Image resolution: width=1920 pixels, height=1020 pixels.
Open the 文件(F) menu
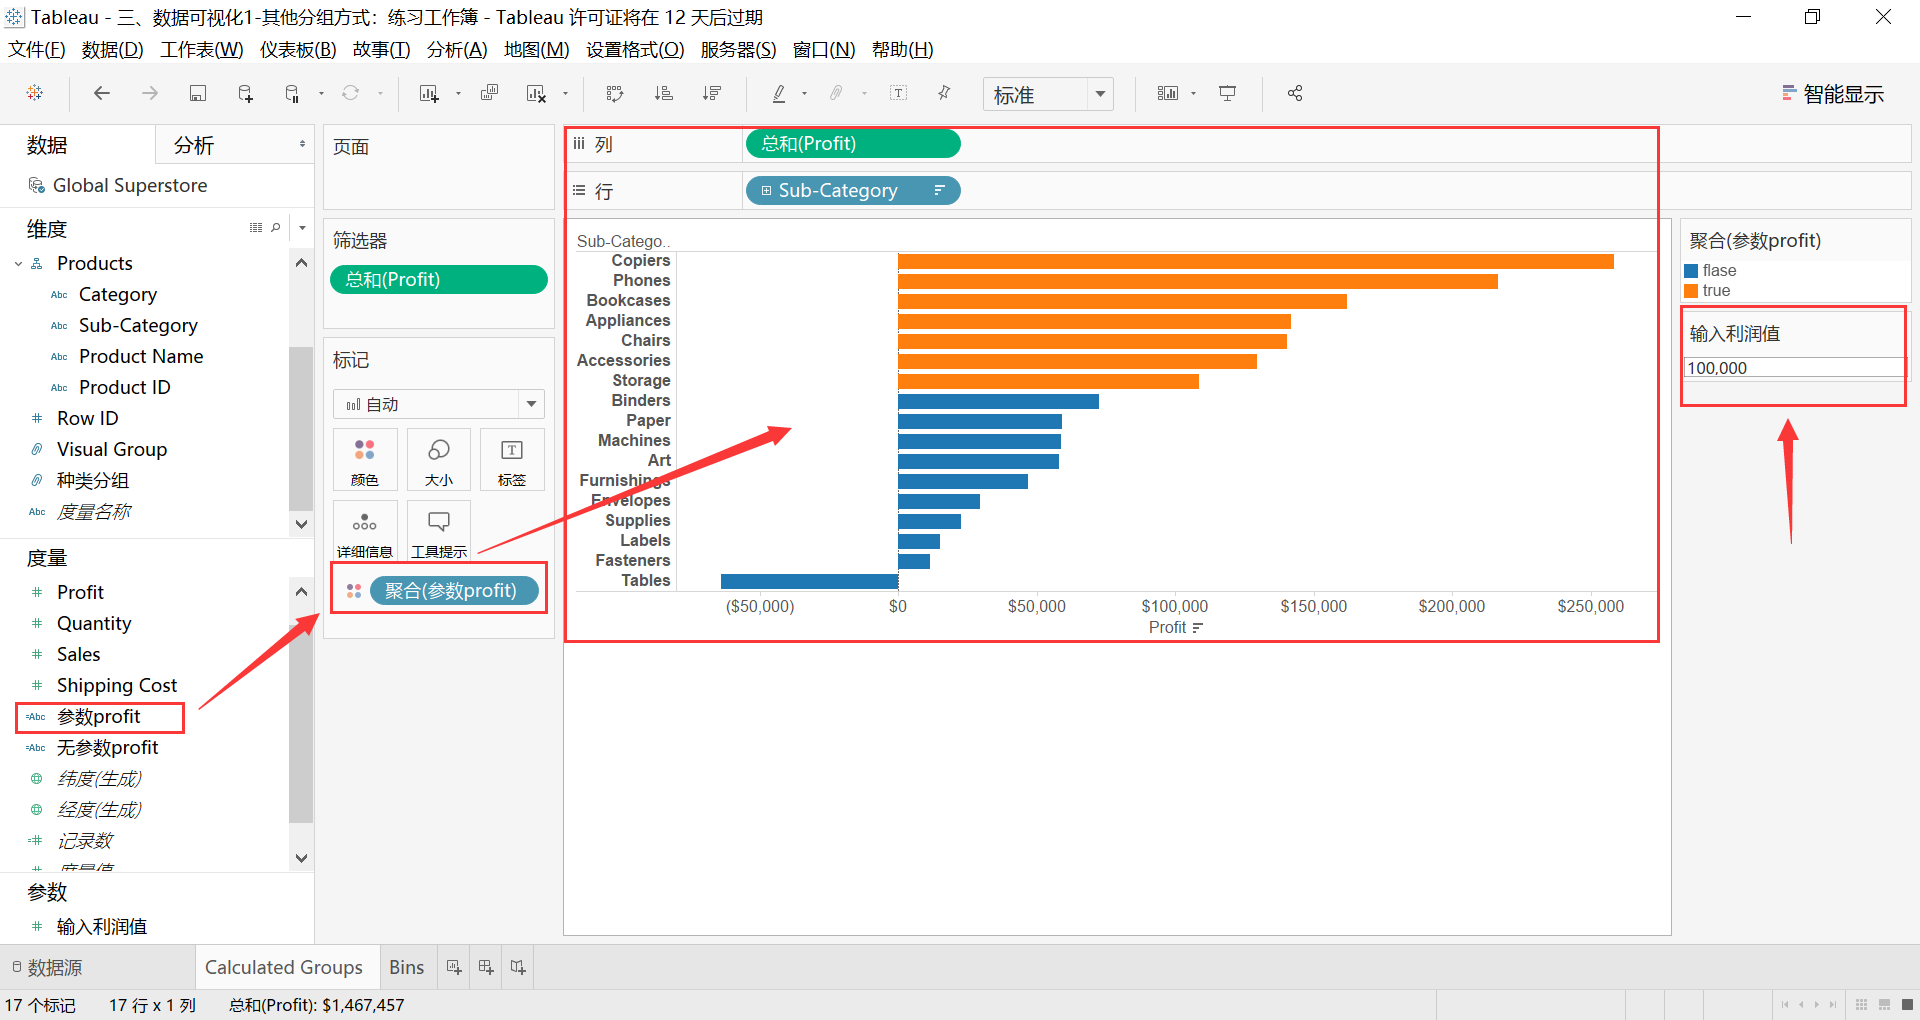(37, 49)
